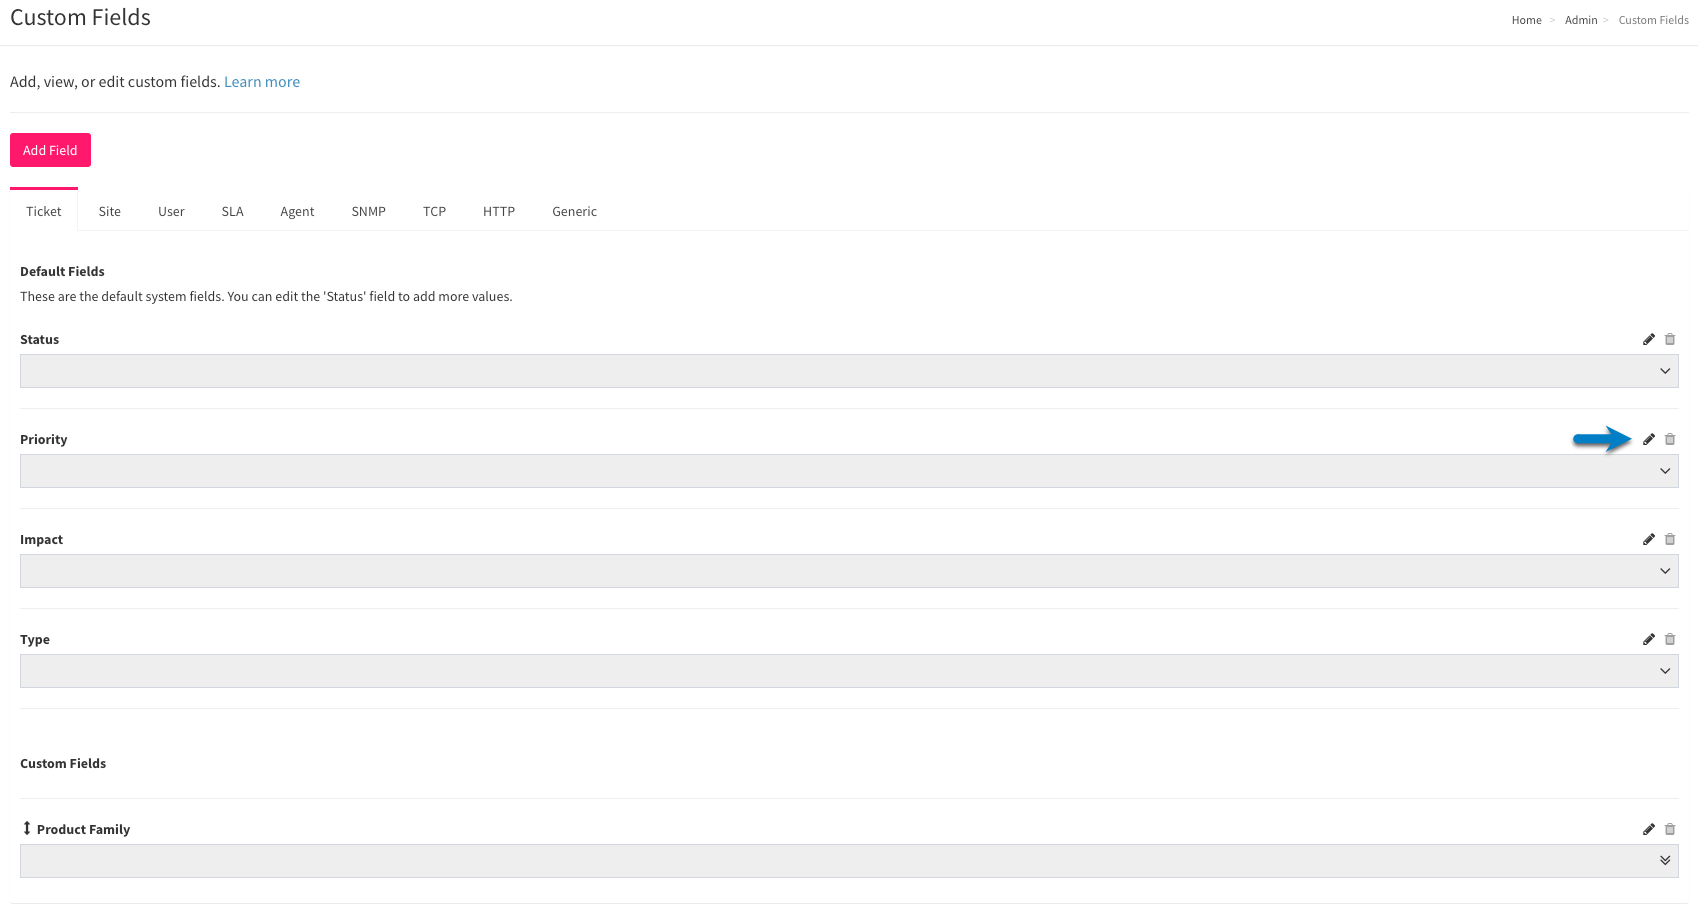Open the Priority dropdown
The height and width of the screenshot is (904, 1698).
tap(849, 471)
